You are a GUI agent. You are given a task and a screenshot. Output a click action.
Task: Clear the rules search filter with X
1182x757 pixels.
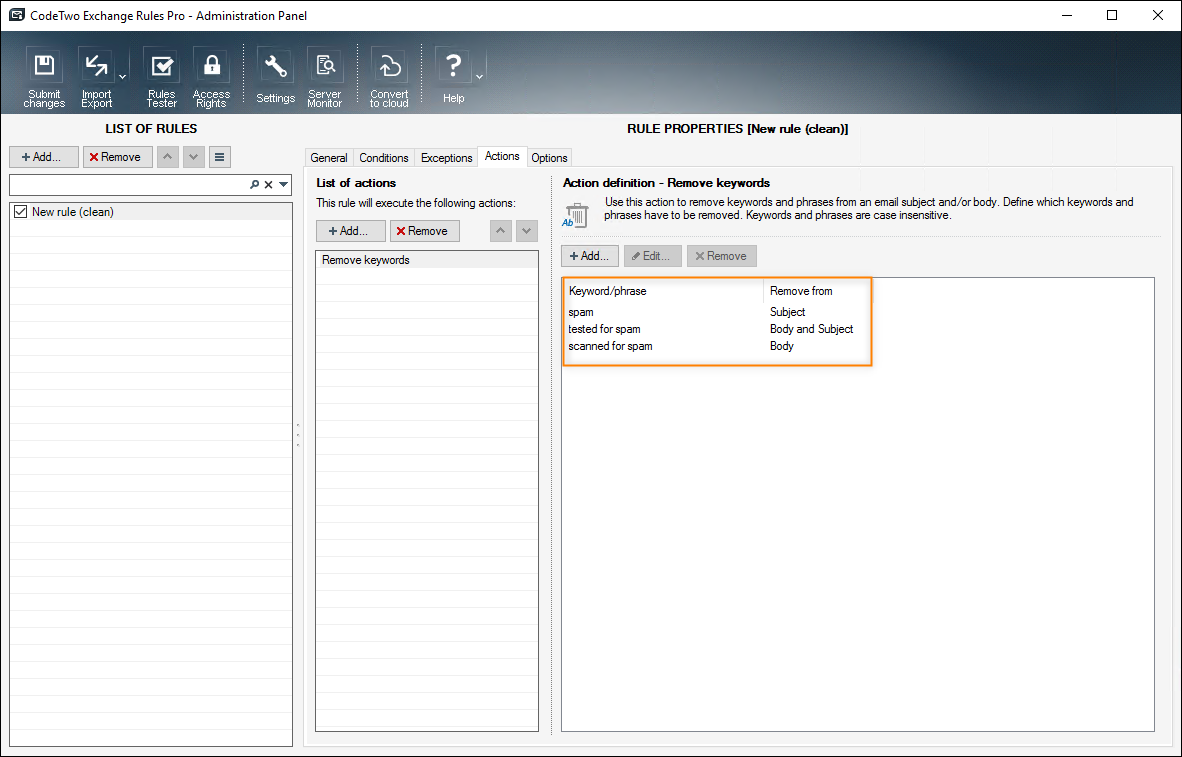pyautogui.click(x=268, y=185)
